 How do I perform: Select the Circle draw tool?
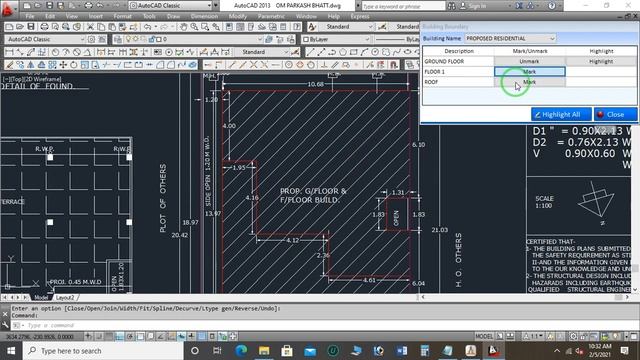[375, 52]
